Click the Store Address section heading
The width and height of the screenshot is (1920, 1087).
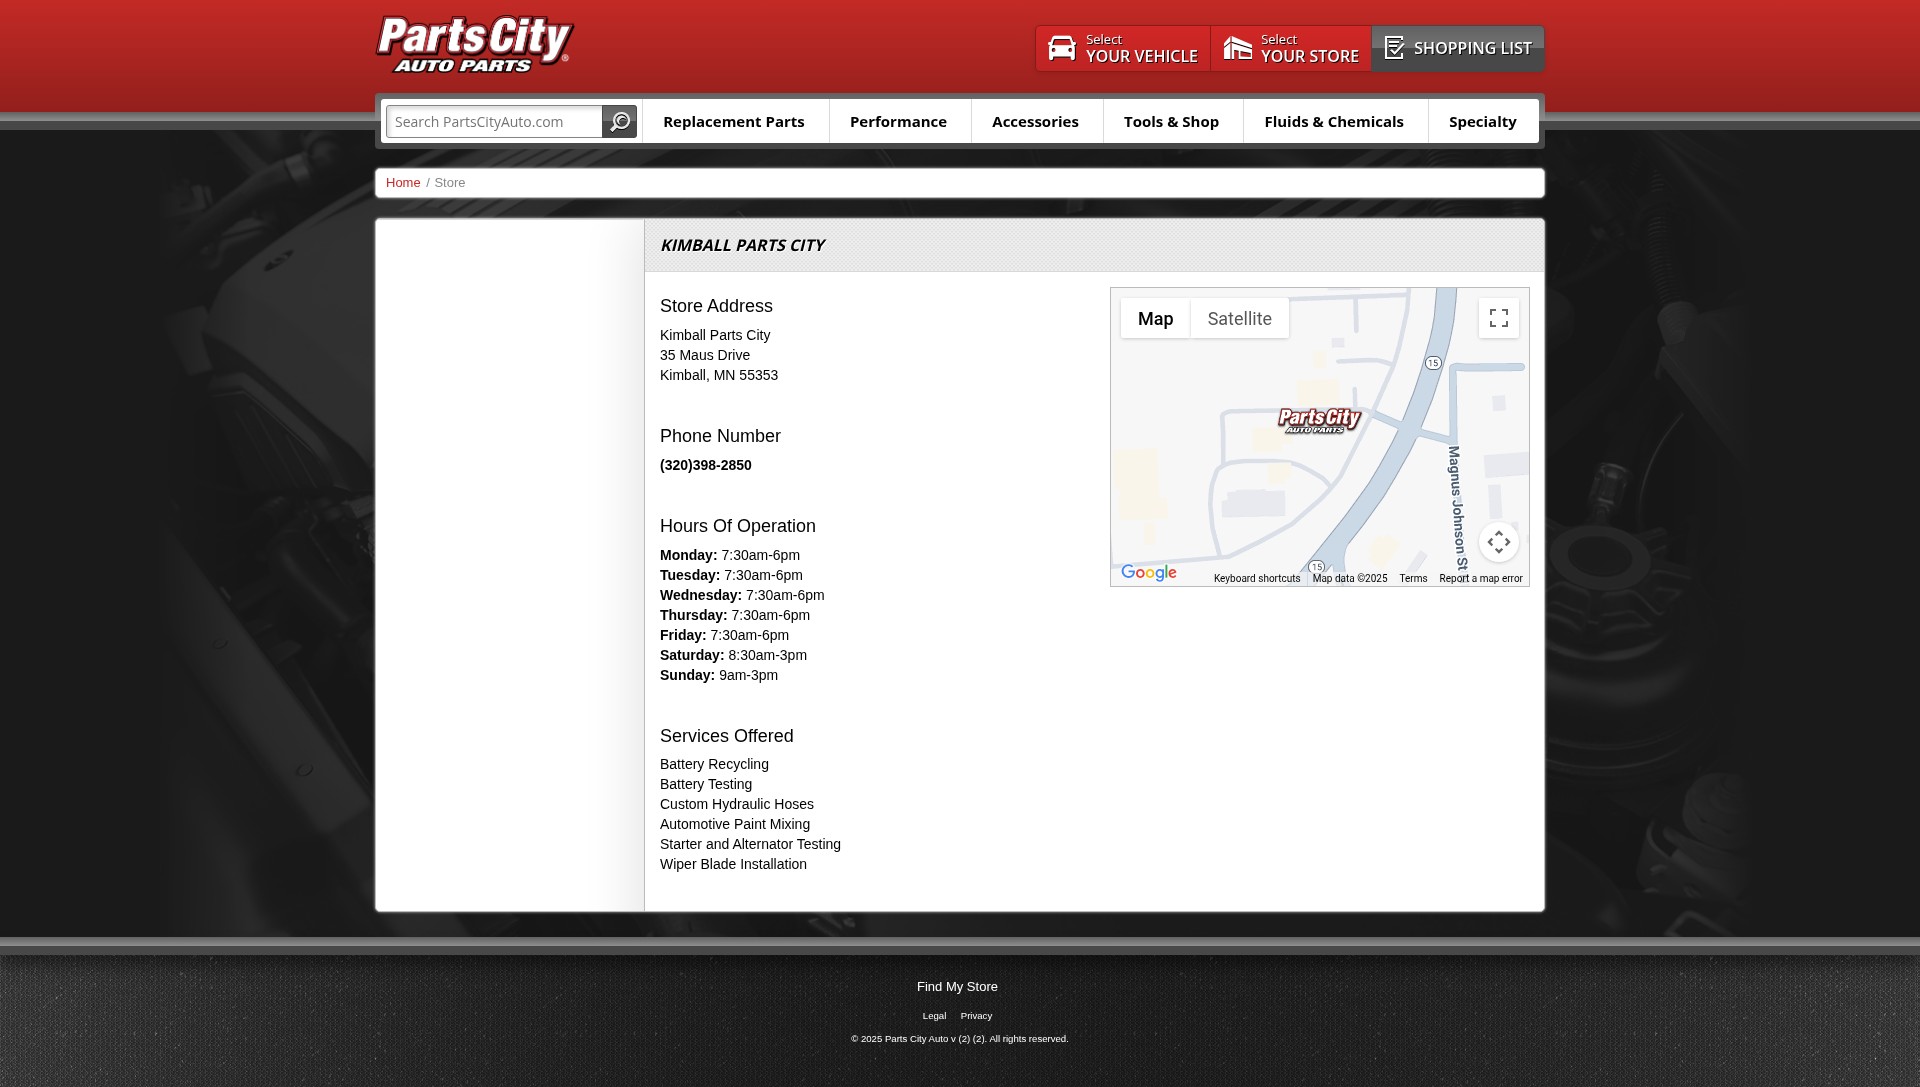click(716, 306)
